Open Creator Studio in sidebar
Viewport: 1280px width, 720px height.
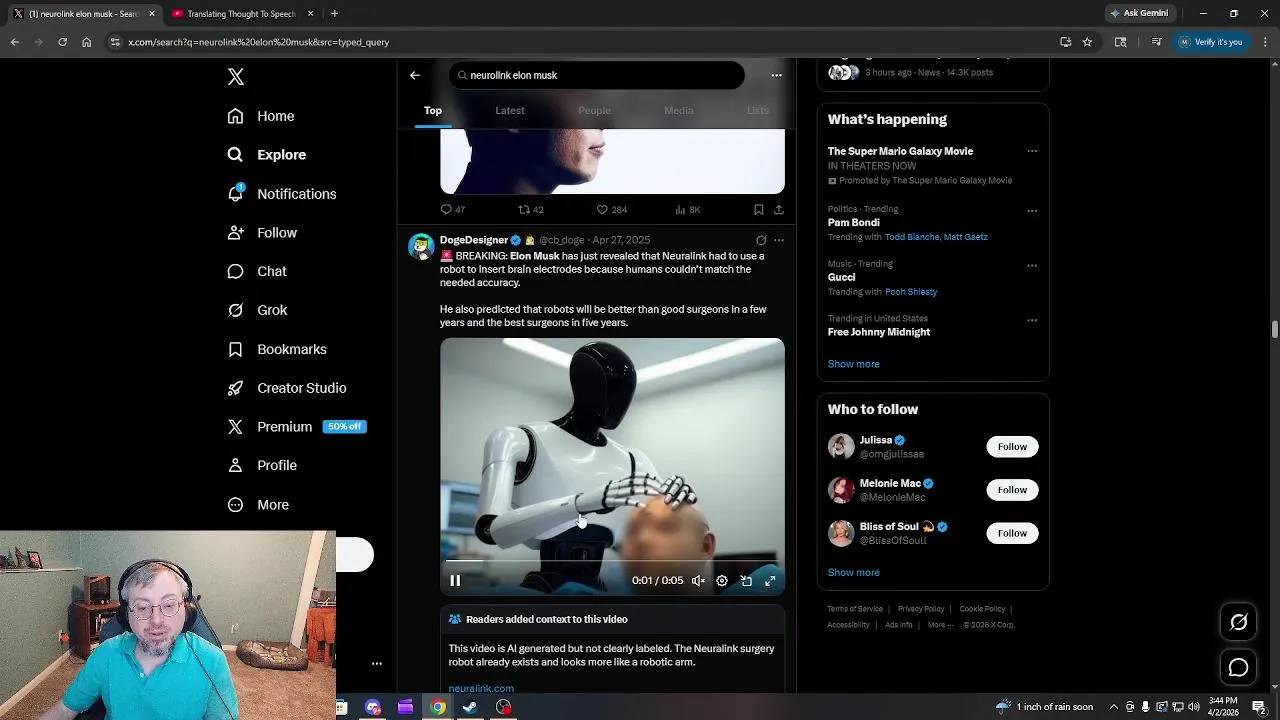[x=287, y=388]
